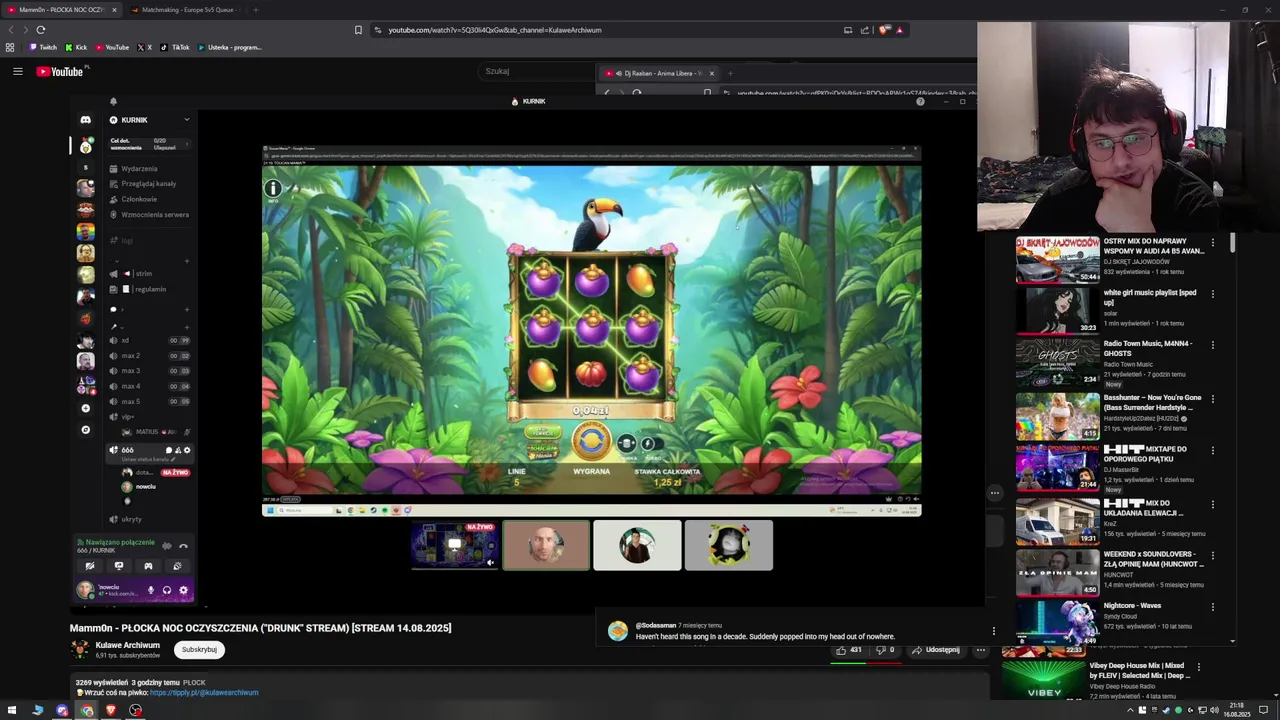1280x720 pixels.
Task: Select the bald man participant tile
Action: click(546, 545)
